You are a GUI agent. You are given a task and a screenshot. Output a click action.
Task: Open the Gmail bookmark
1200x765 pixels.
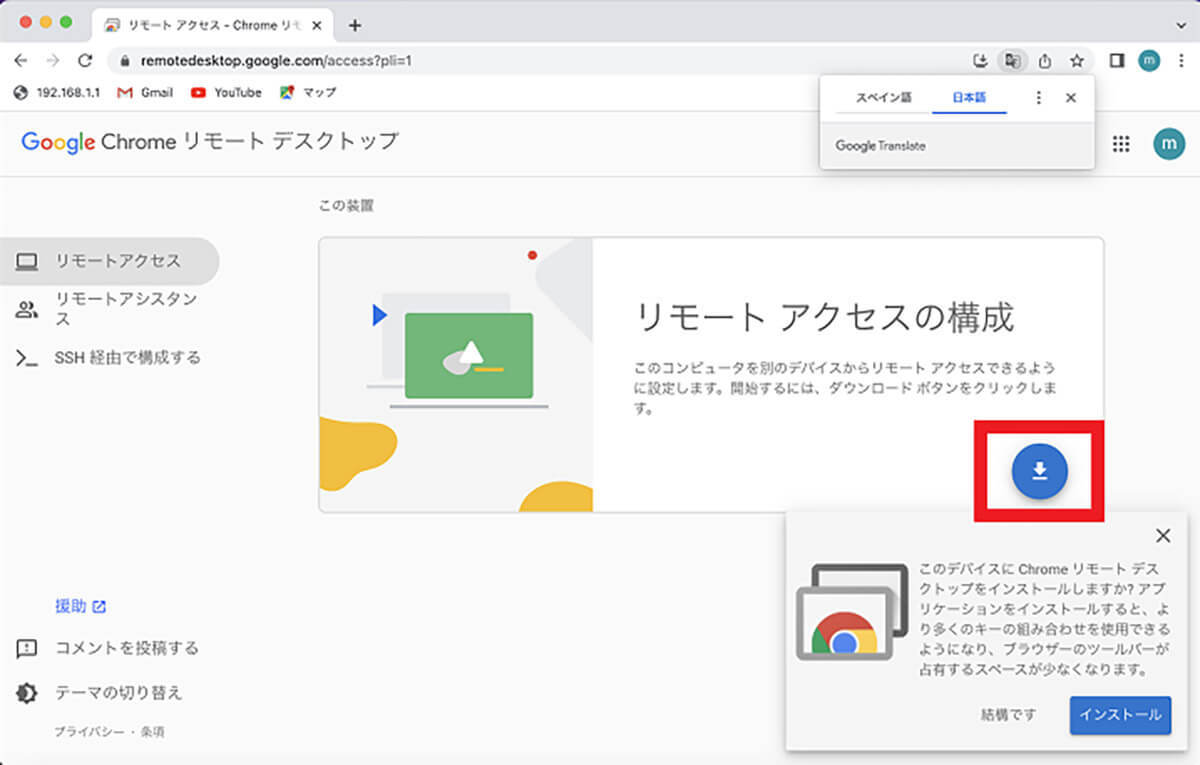(145, 92)
